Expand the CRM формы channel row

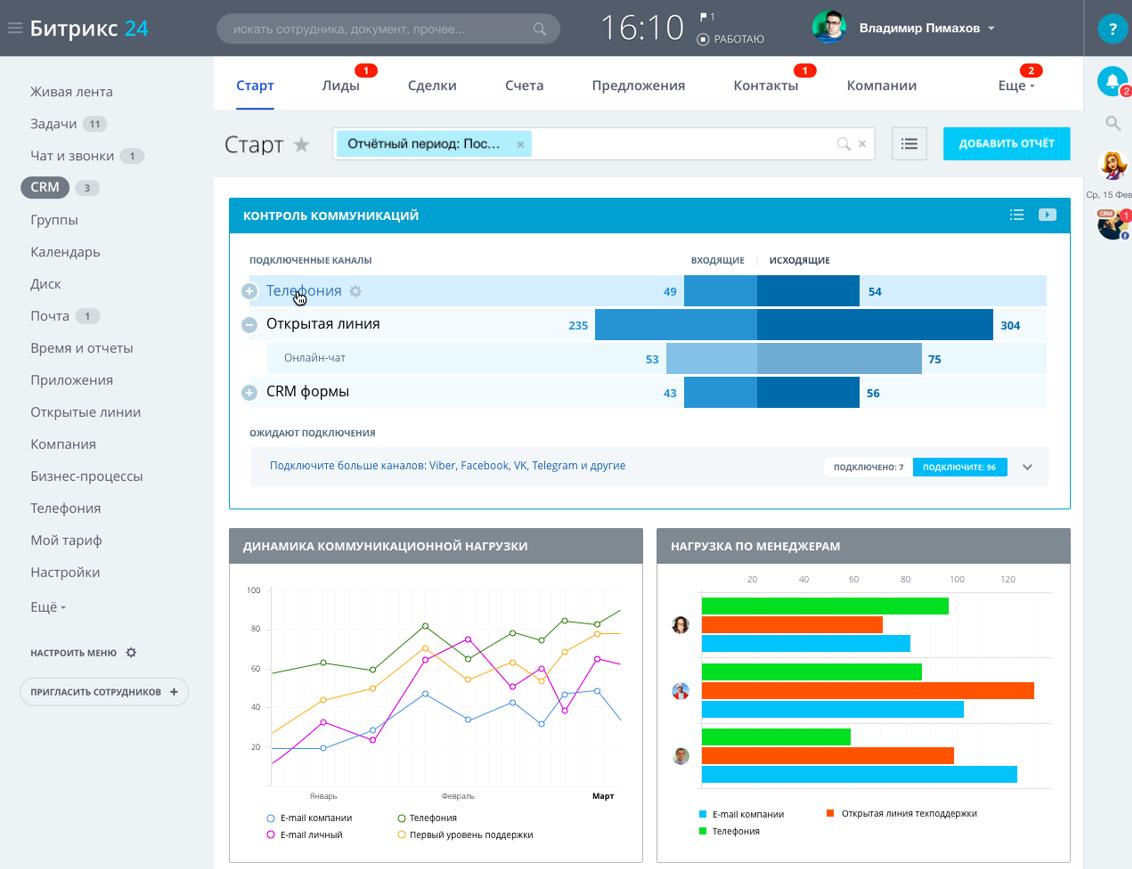point(249,393)
